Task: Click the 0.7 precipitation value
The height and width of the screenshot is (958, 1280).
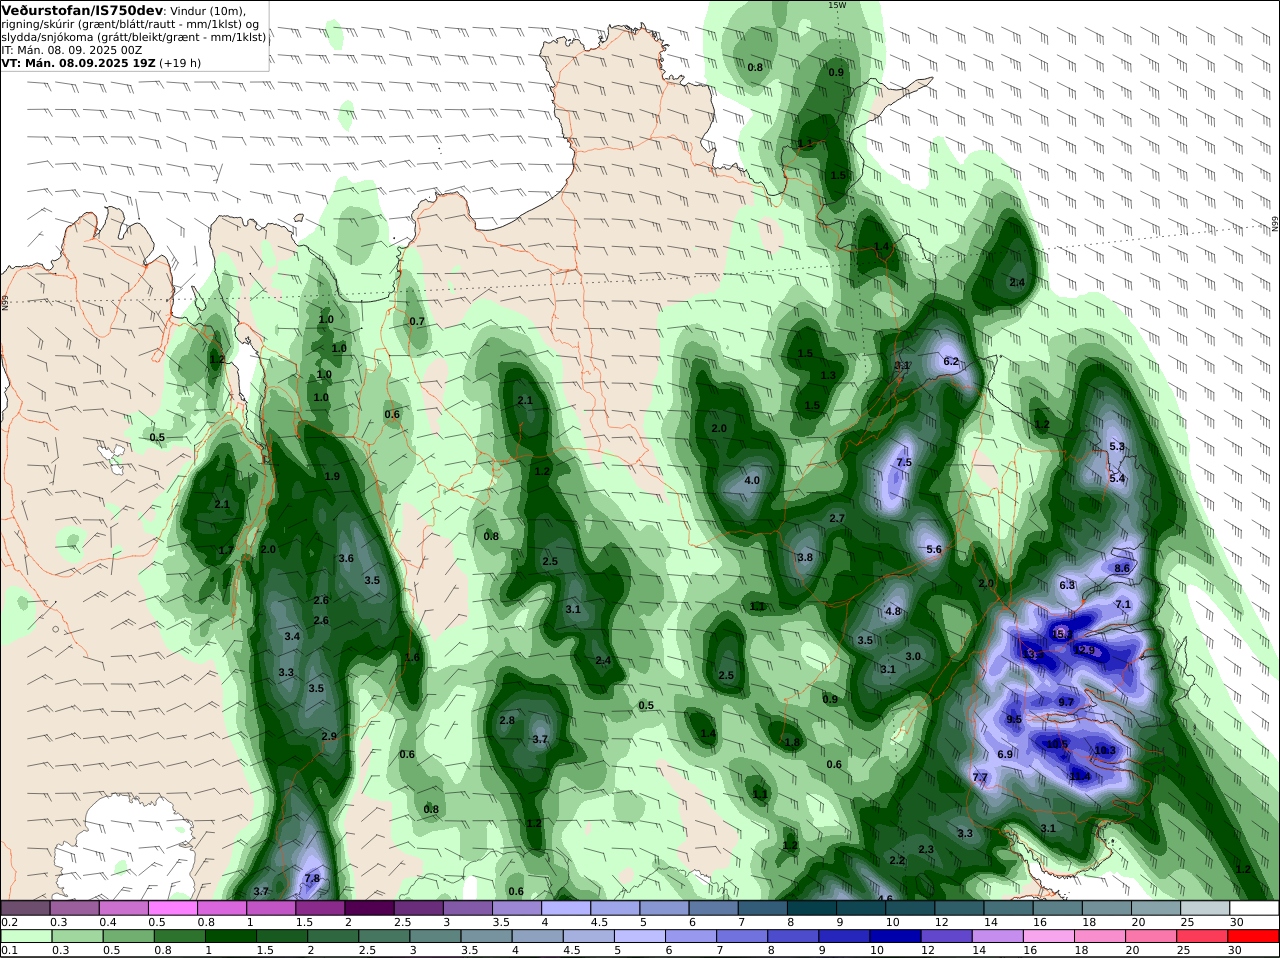Action: point(417,321)
